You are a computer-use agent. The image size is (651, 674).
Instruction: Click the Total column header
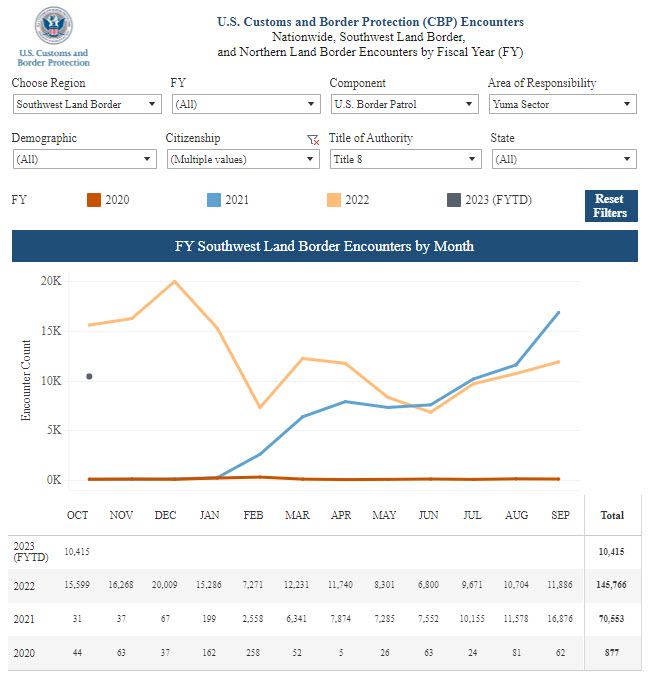[x=611, y=515]
